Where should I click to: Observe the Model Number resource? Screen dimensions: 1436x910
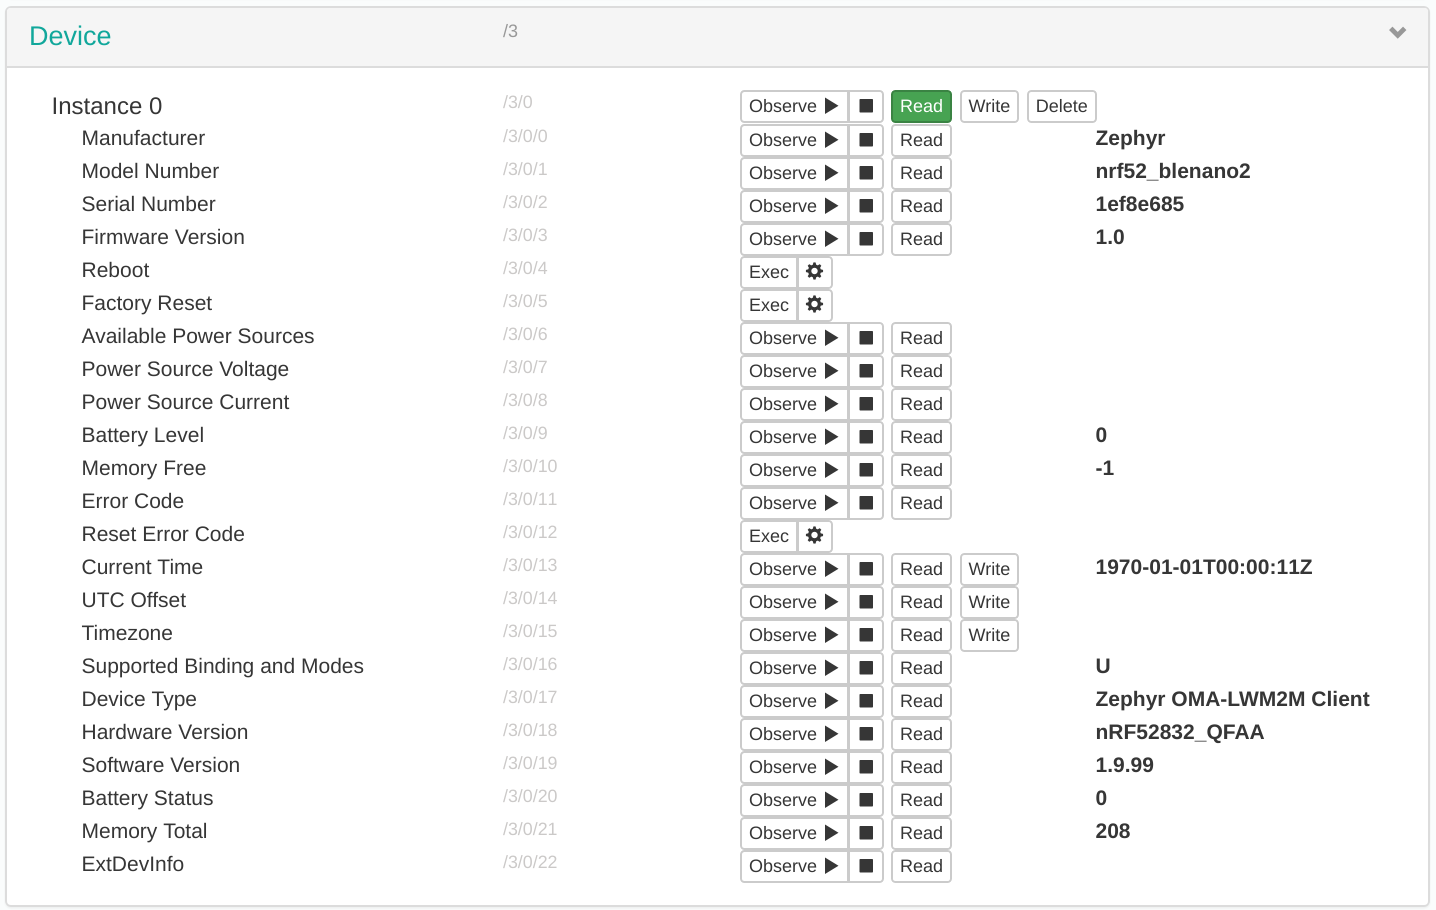coord(794,173)
